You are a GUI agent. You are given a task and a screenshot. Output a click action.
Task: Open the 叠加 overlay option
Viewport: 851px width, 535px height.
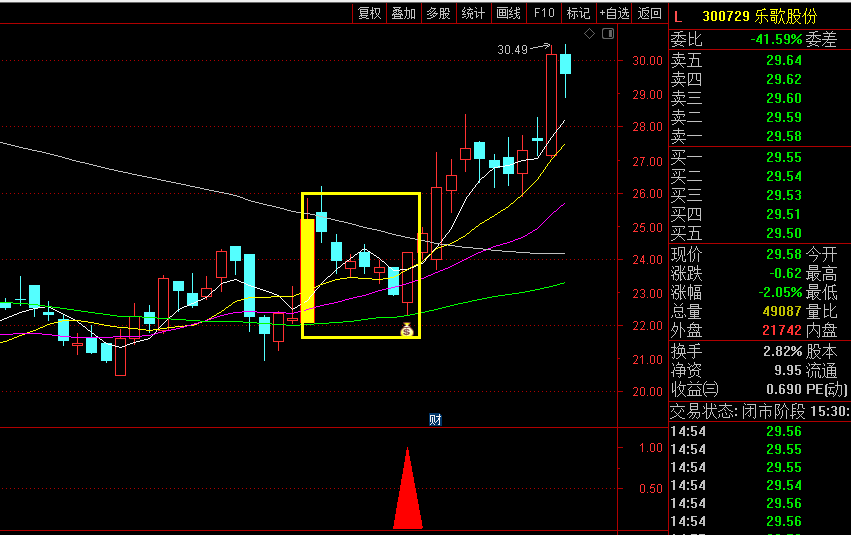coord(403,13)
